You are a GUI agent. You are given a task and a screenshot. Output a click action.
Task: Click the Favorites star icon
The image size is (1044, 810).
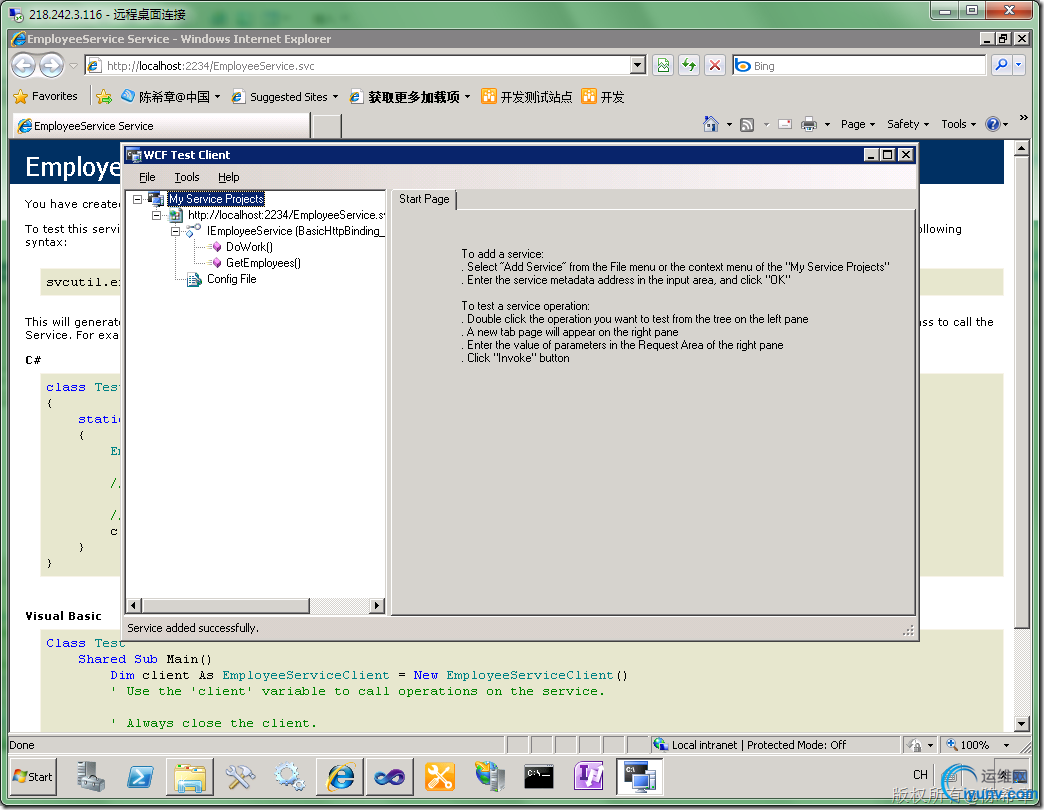pos(21,97)
